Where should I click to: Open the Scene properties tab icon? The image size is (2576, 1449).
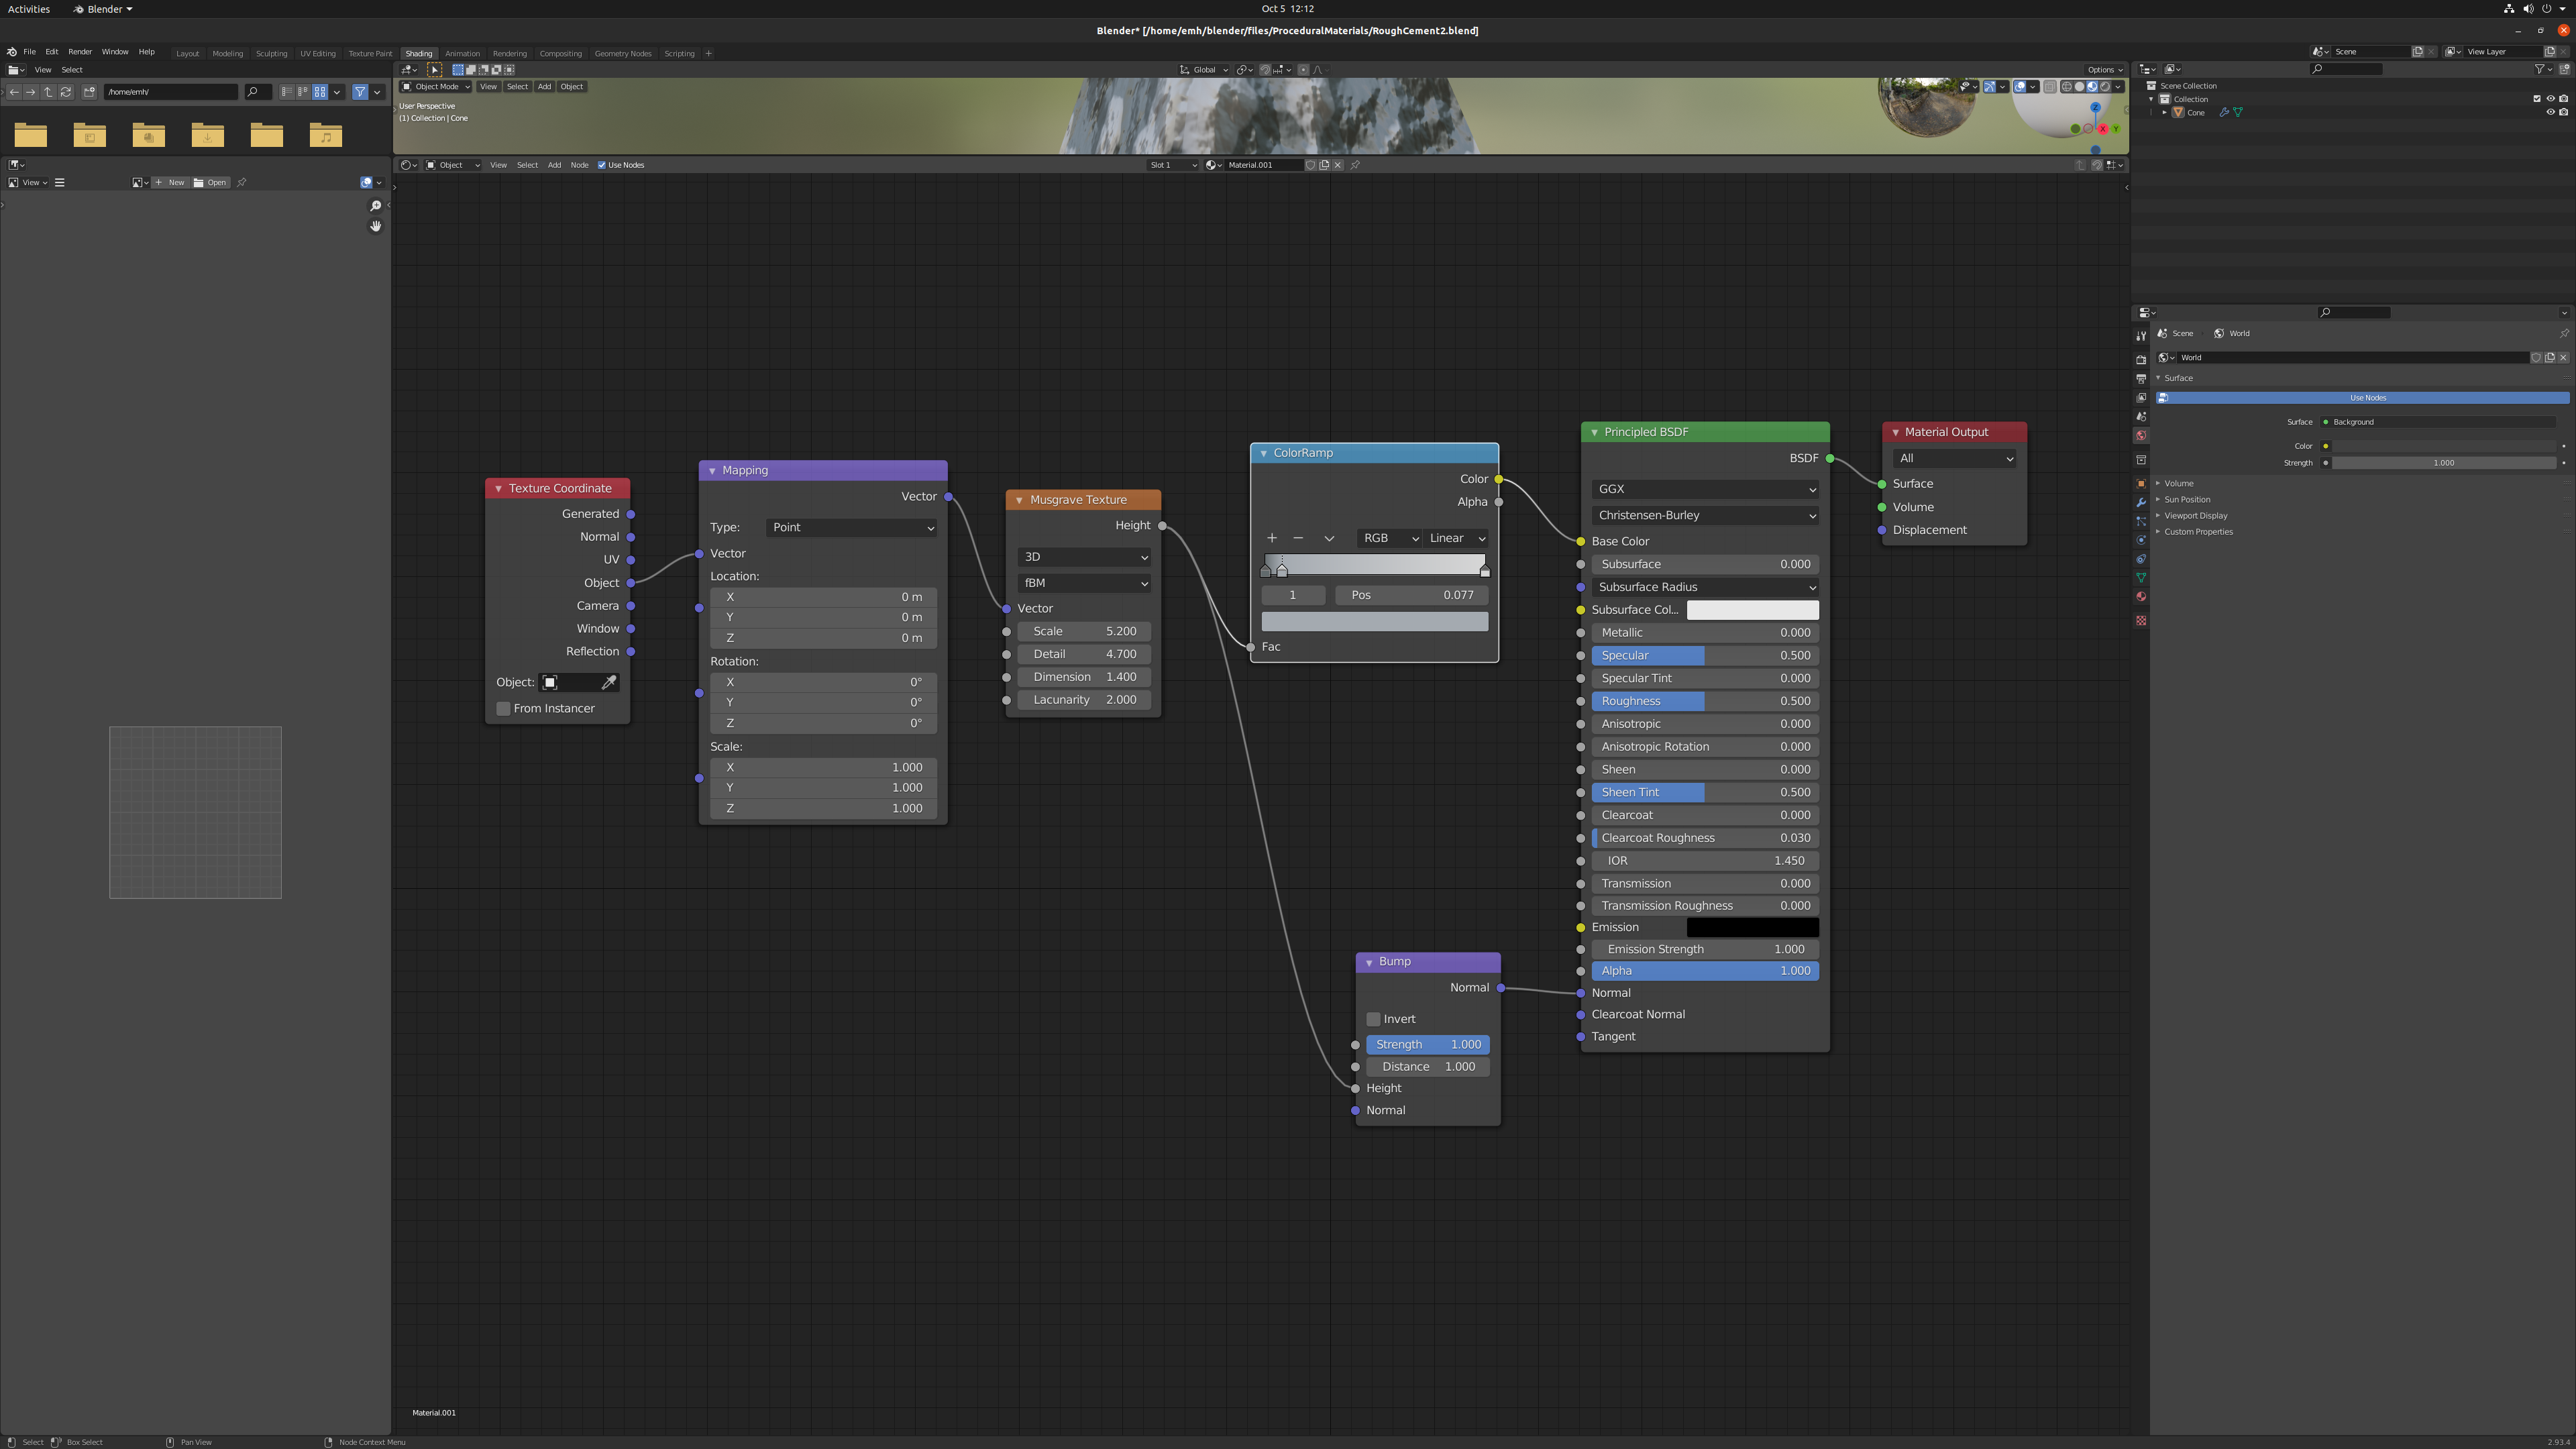[x=2141, y=417]
